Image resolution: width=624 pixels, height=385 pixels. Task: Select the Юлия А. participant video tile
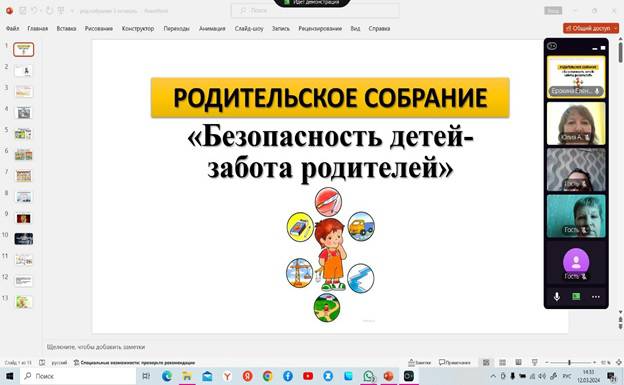coord(576,123)
